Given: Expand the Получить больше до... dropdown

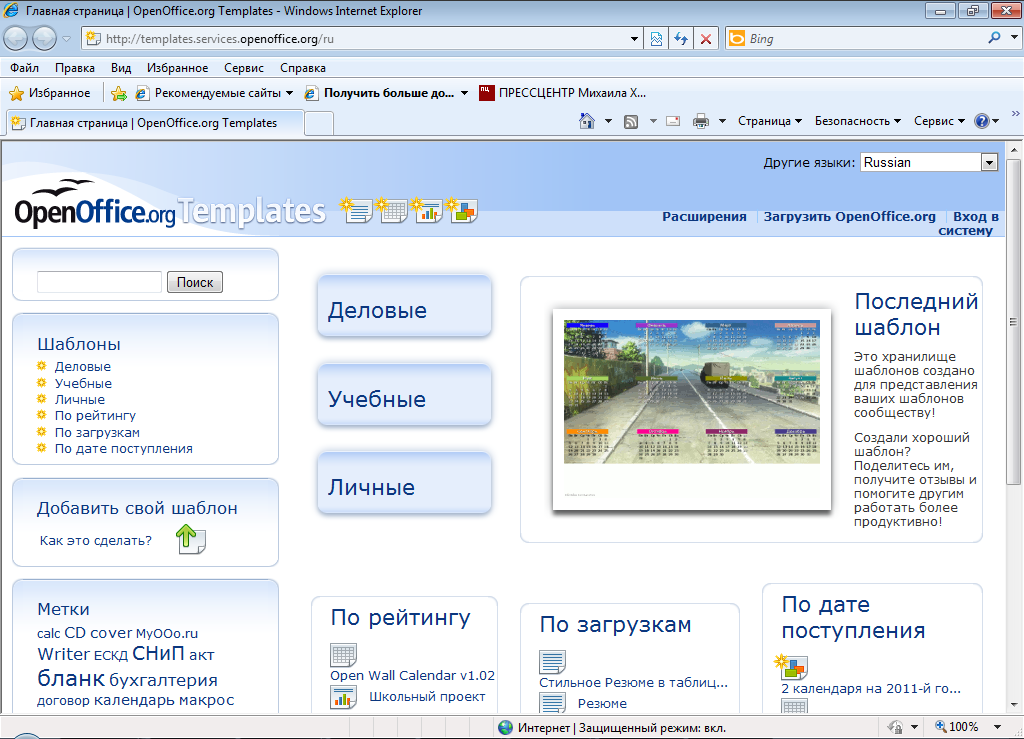Looking at the screenshot, I should point(464,93).
